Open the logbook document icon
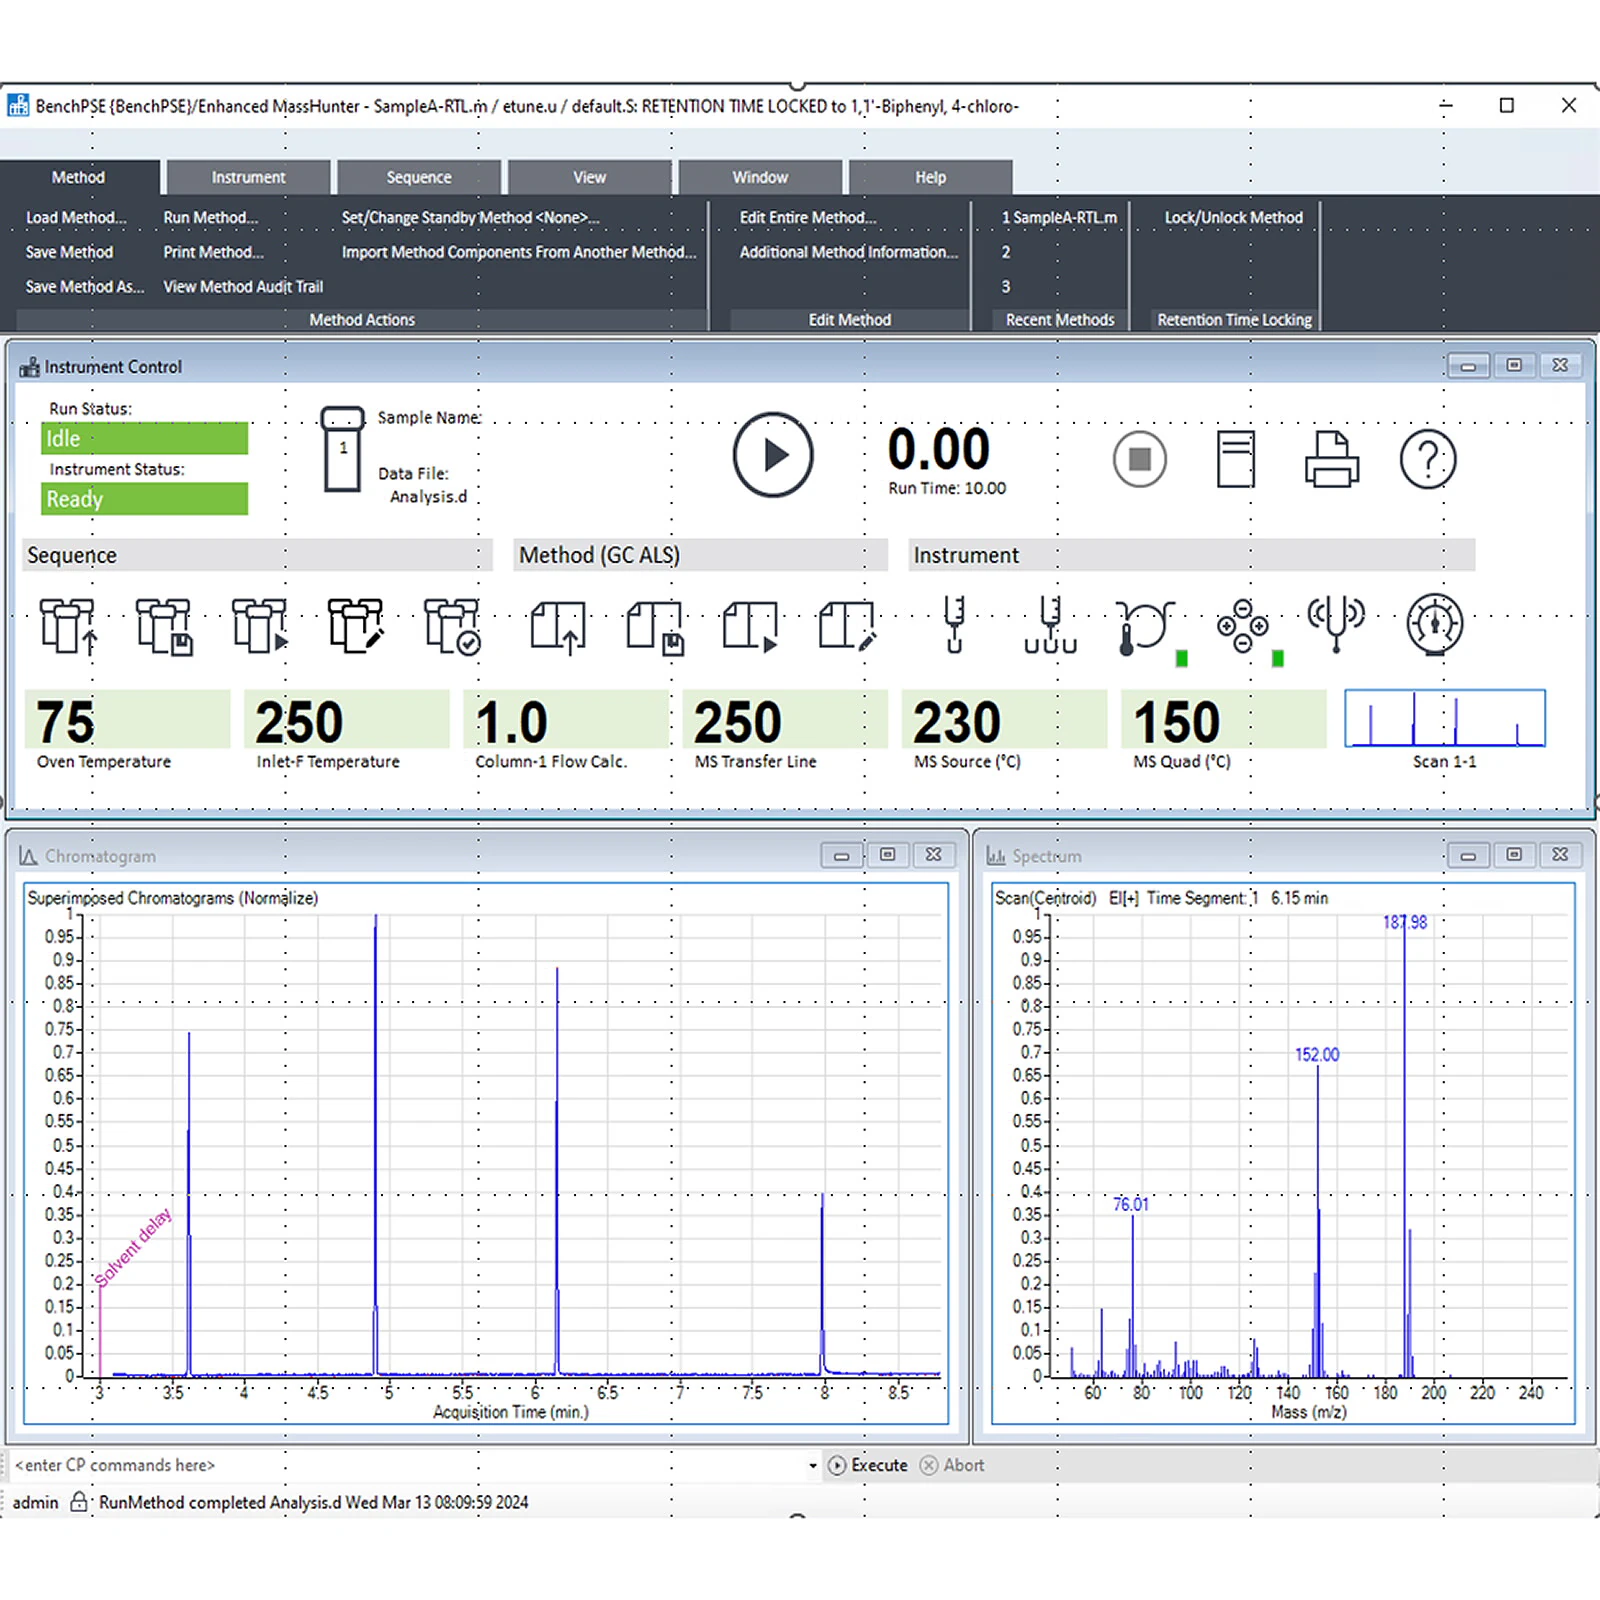Screen dimensions: 1600x1600 (x=1235, y=459)
